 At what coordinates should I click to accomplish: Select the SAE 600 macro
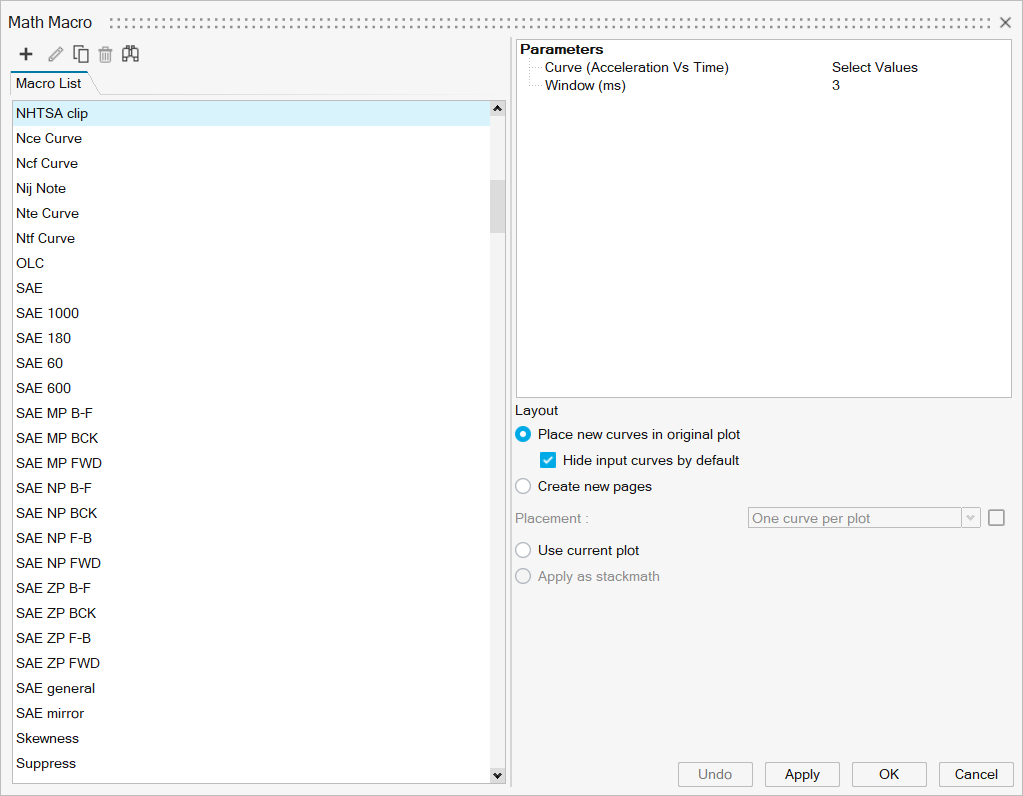pyautogui.click(x=251, y=388)
